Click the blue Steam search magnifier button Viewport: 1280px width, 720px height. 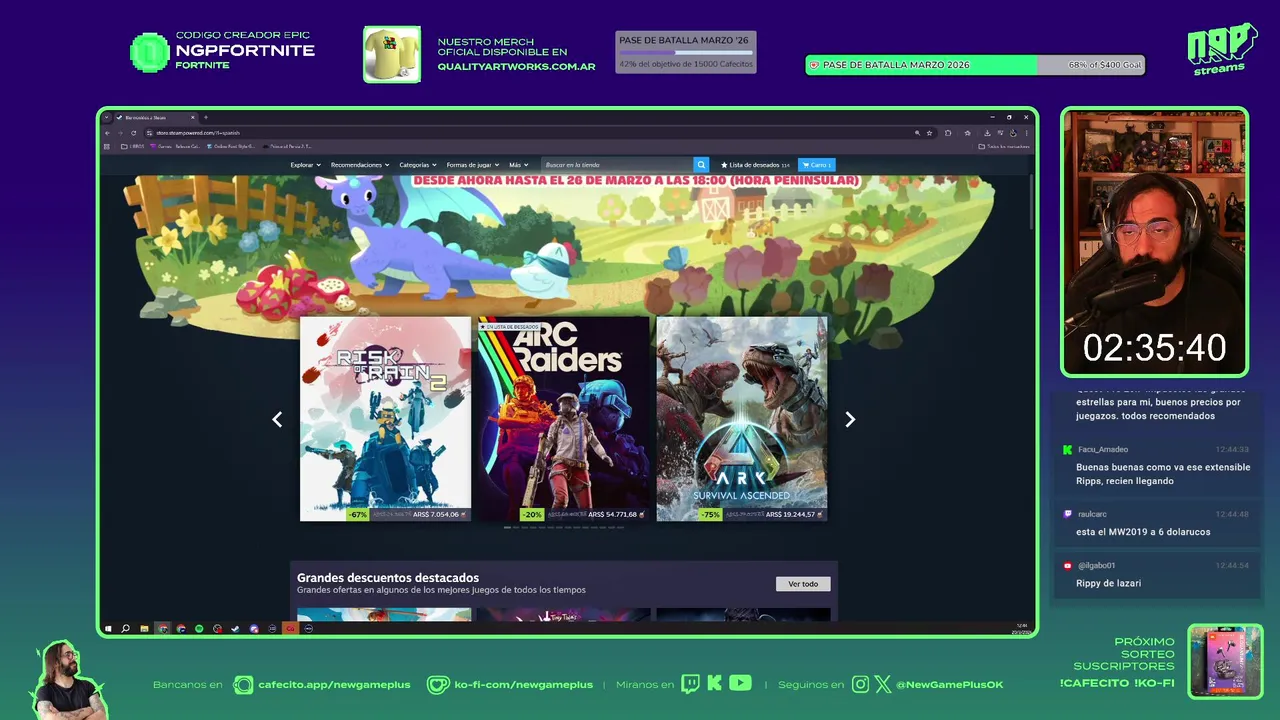click(701, 165)
